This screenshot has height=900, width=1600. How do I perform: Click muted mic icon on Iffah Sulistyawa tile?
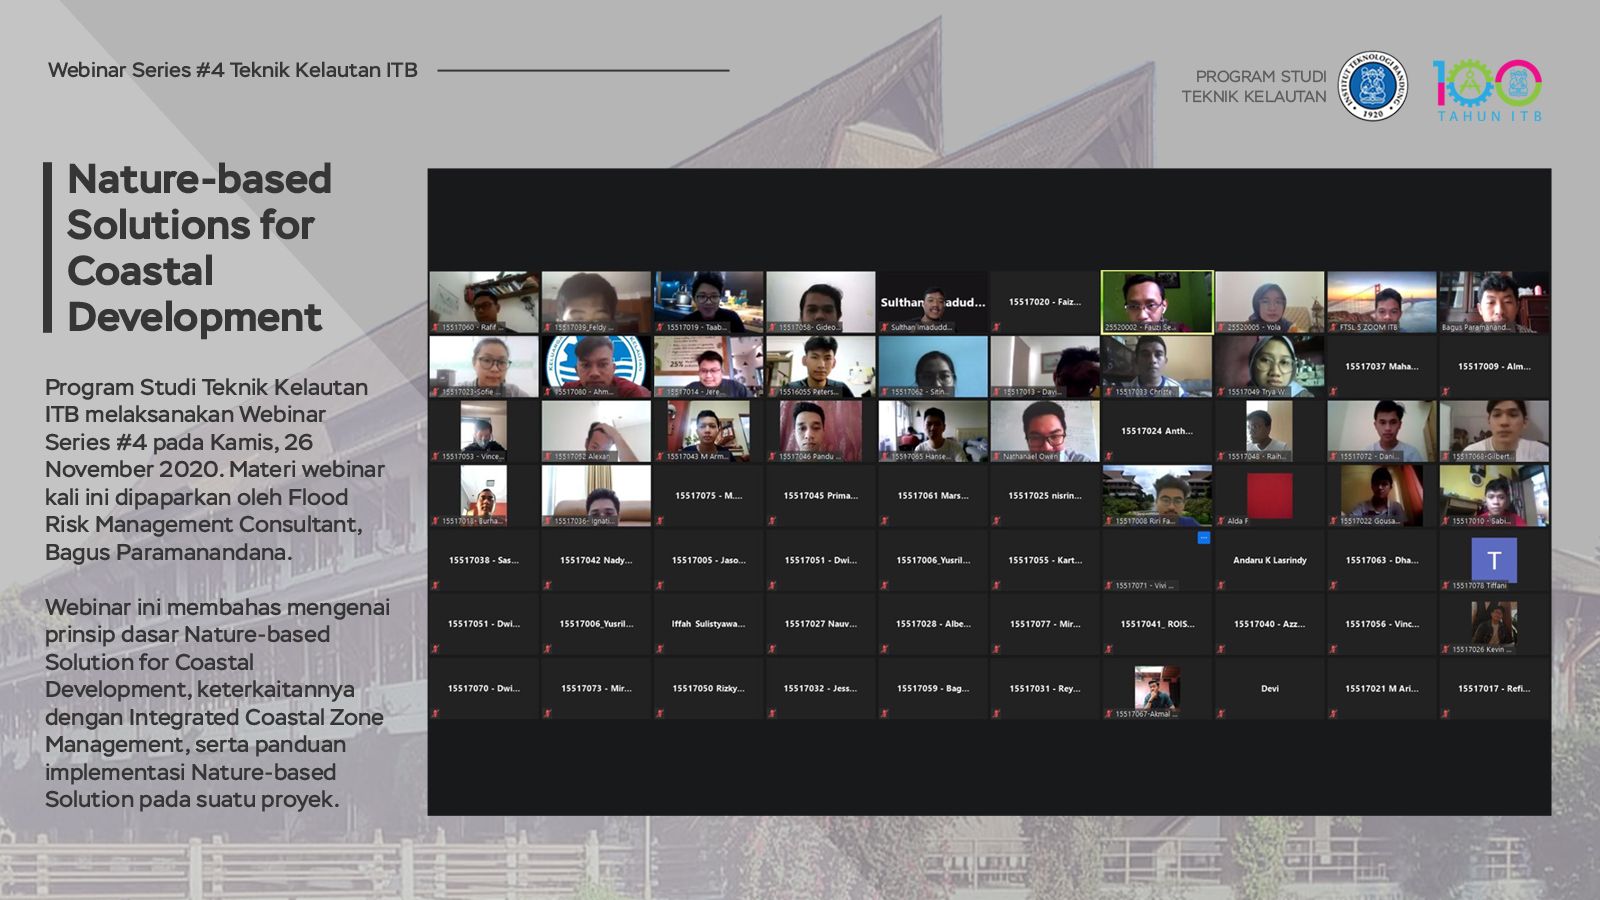click(660, 649)
